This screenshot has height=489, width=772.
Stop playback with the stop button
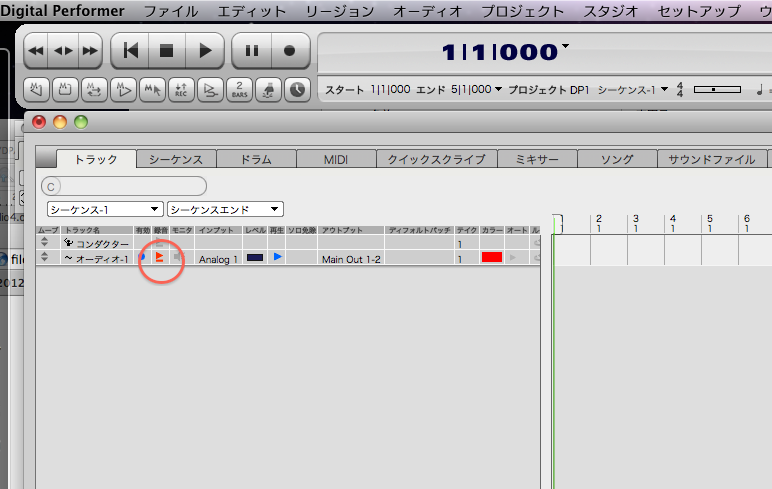pyautogui.click(x=166, y=51)
